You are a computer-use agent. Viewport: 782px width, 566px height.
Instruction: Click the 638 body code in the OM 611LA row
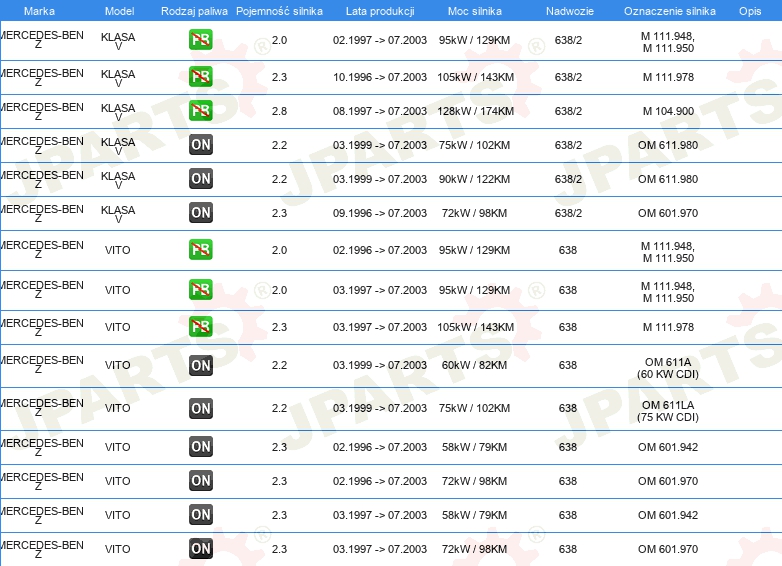tap(568, 408)
